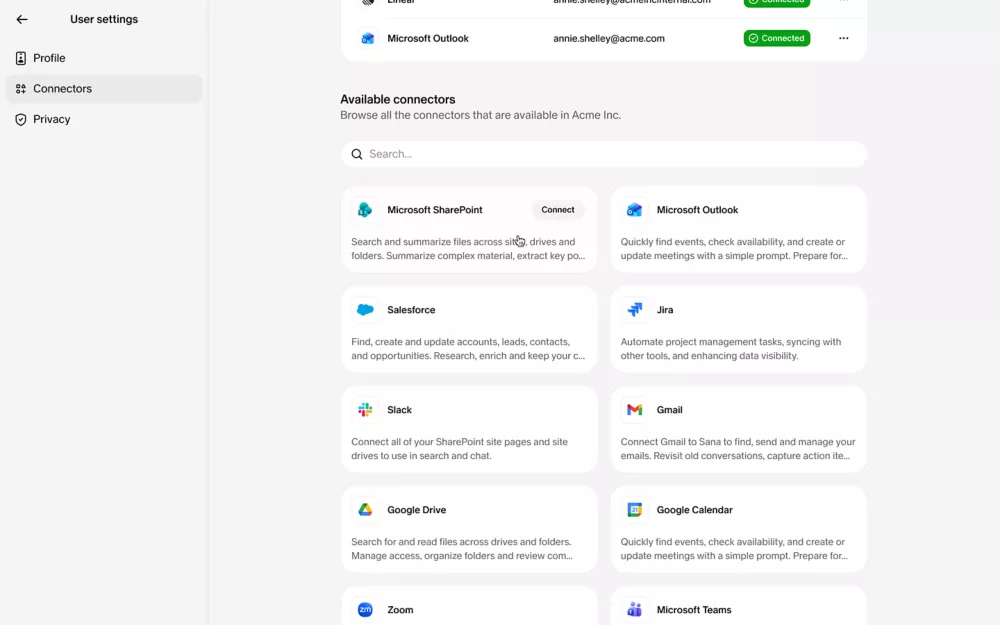Click the User settings title
The width and height of the screenshot is (1000, 625).
(104, 19)
